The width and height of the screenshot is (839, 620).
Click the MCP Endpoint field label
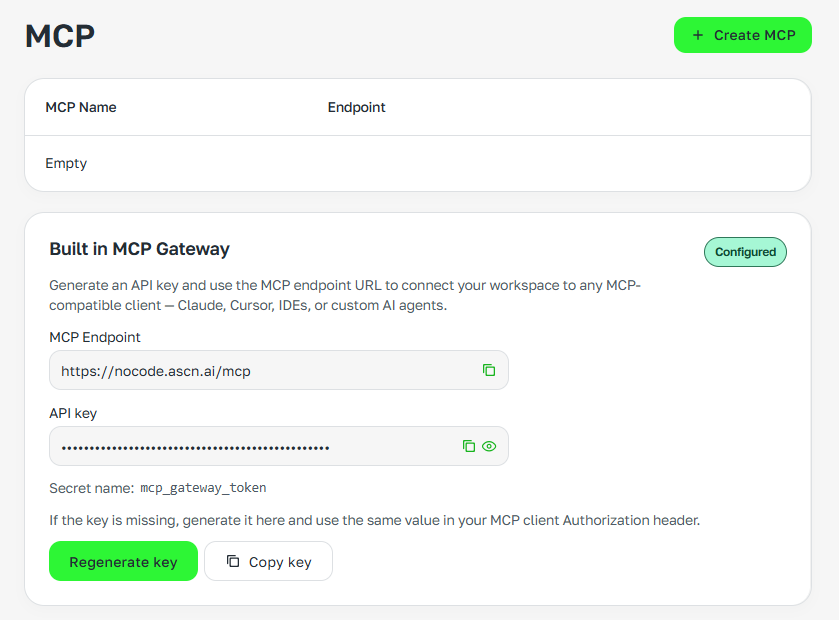(x=95, y=337)
